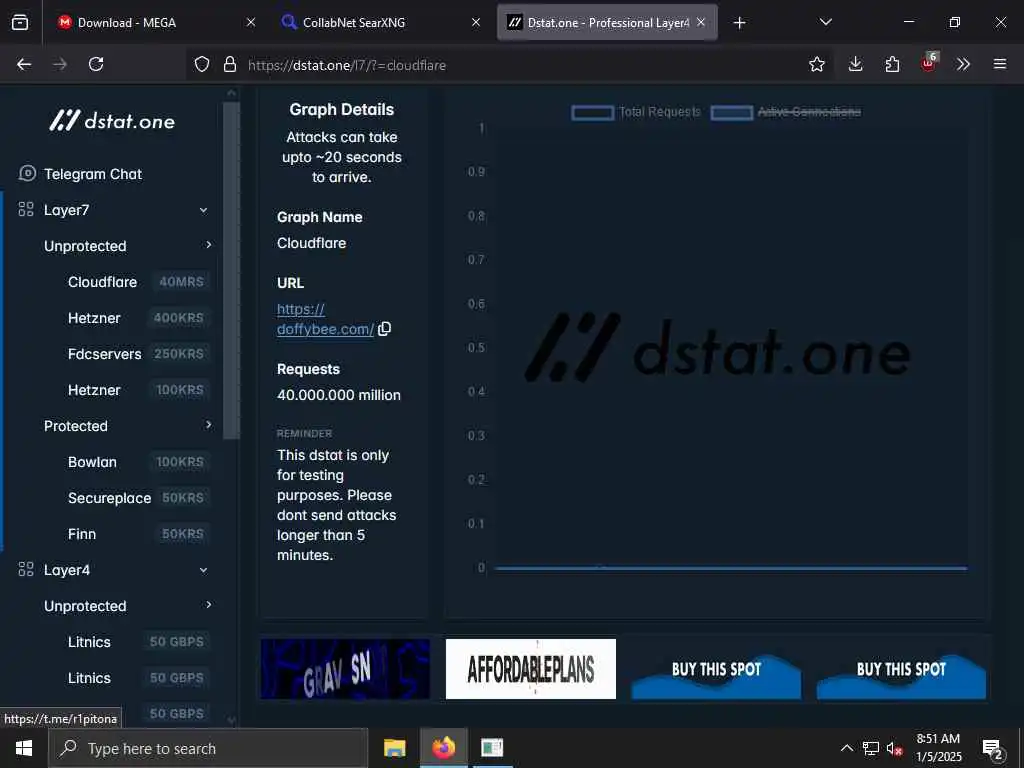Open the Windows Start menu

pyautogui.click(x=24, y=748)
